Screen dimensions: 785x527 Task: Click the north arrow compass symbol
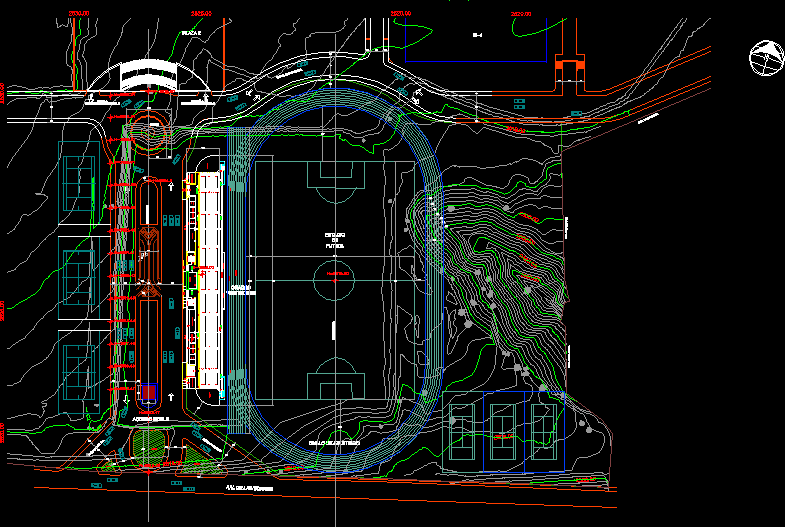click(x=765, y=58)
